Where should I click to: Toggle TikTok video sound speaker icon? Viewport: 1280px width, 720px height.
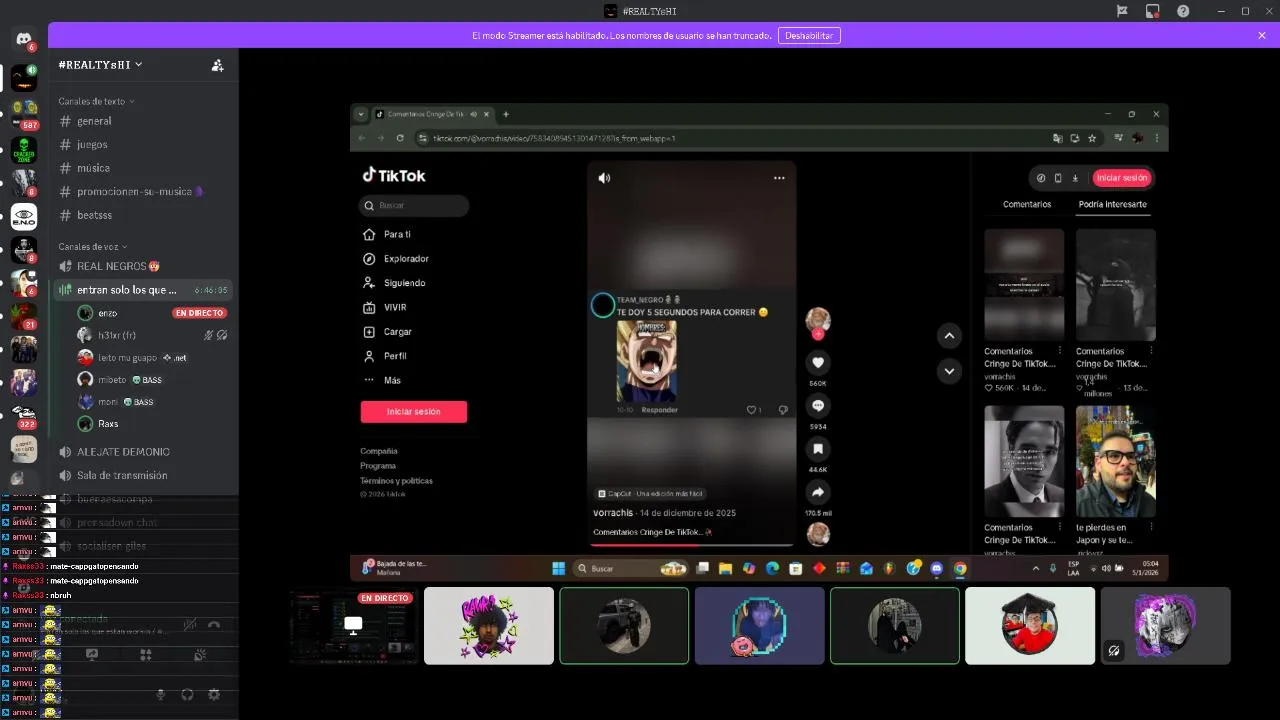tap(604, 178)
